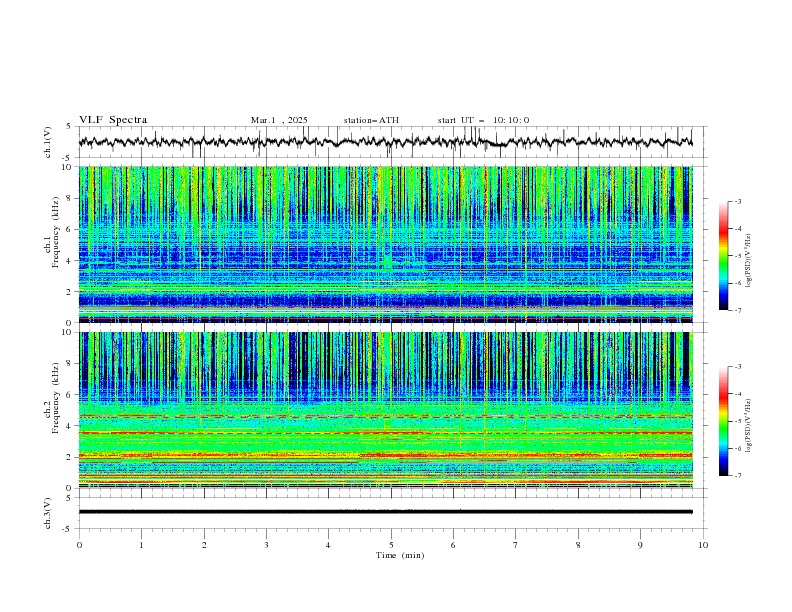Click the ch.1(V) waveform trace
Viewport: 792px width, 612px height.
point(385,142)
